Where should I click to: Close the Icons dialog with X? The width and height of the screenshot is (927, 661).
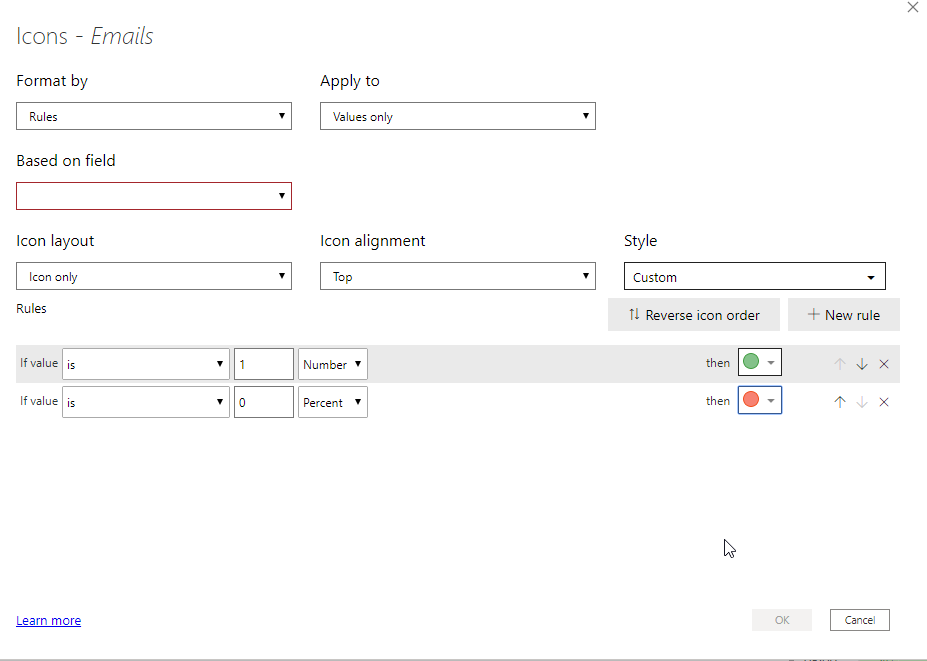click(913, 7)
